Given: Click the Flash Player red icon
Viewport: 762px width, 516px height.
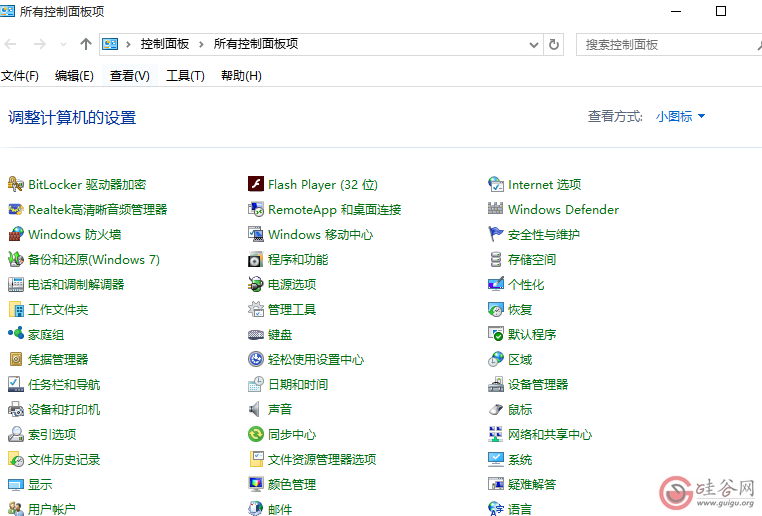Looking at the screenshot, I should (x=256, y=184).
